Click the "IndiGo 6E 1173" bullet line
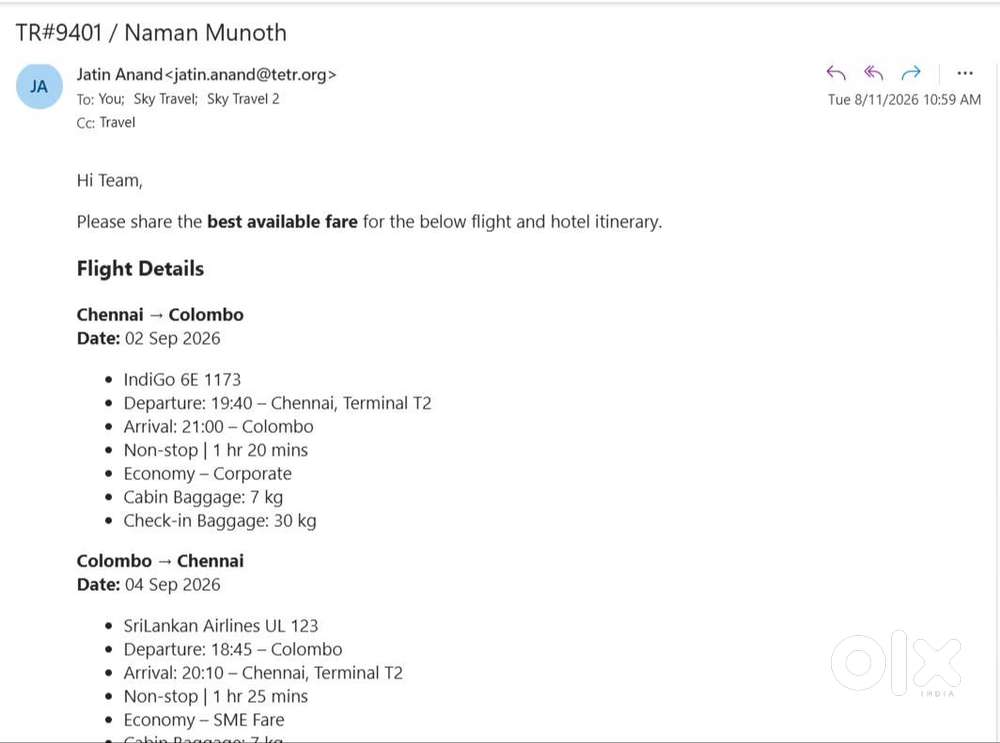Image resolution: width=1000 pixels, height=743 pixels. (182, 379)
